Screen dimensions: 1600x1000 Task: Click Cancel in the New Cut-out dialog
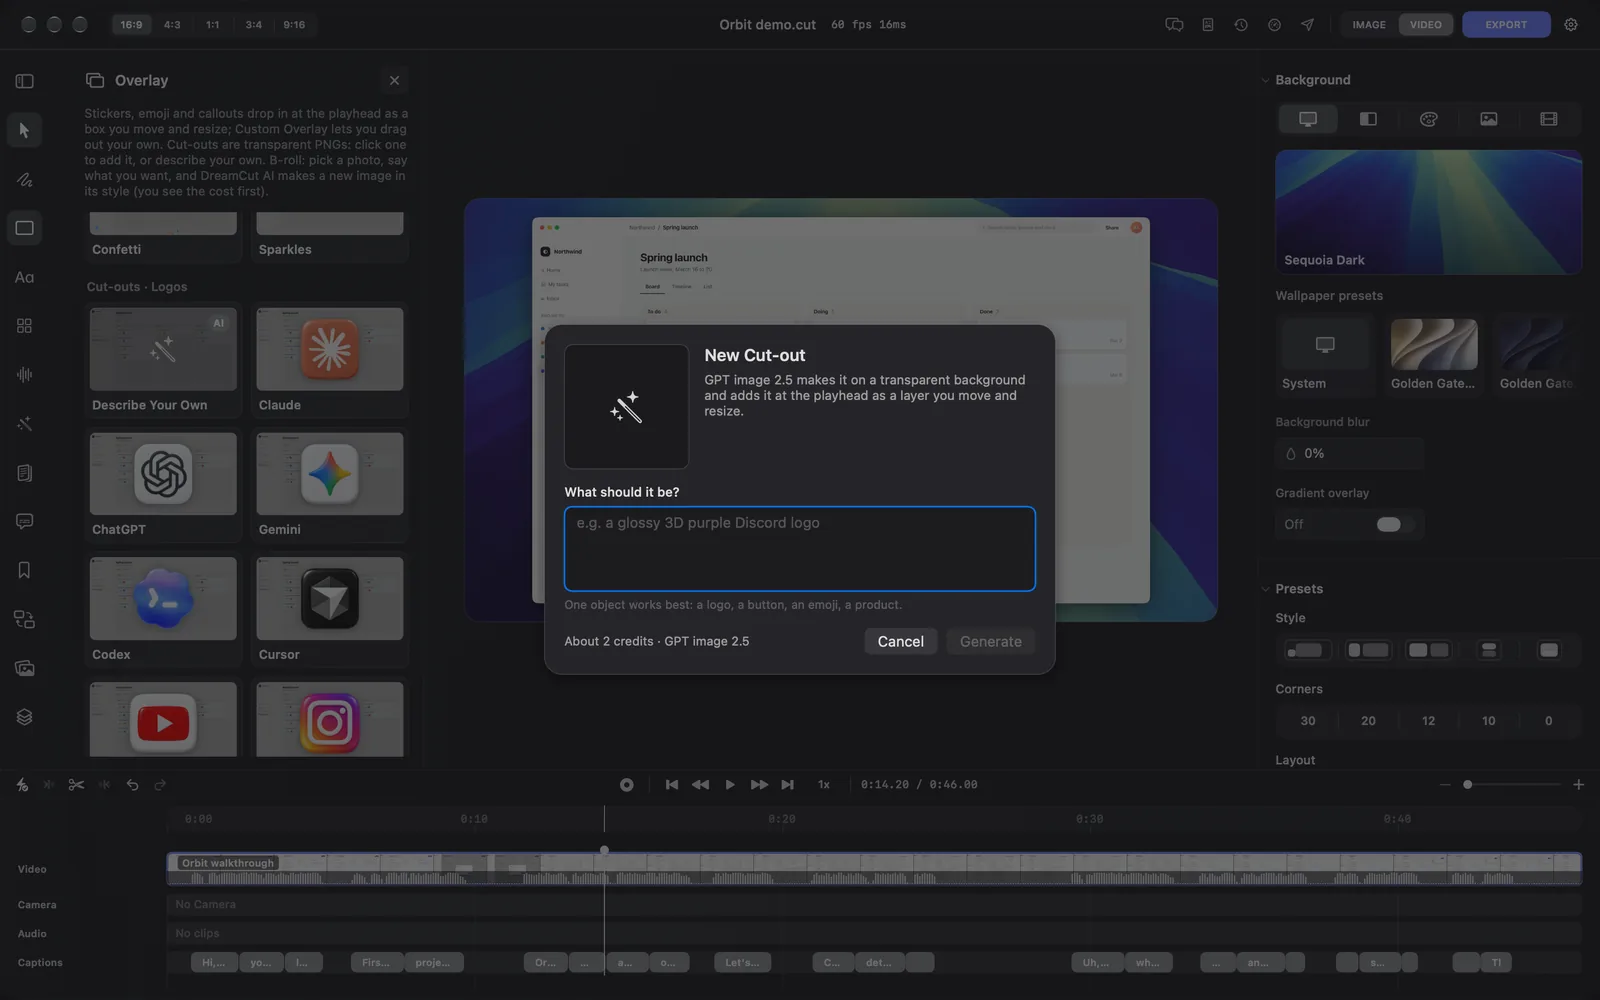tap(900, 642)
